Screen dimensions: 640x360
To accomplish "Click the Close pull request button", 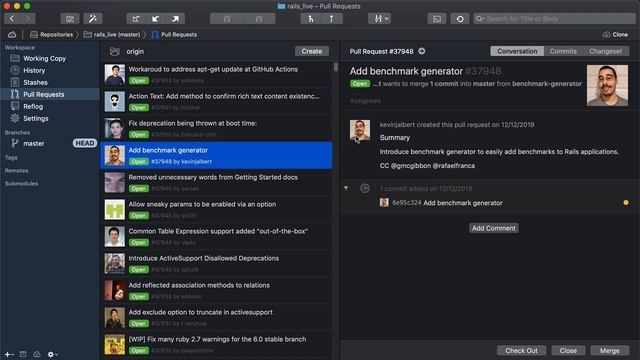I will coord(568,351).
